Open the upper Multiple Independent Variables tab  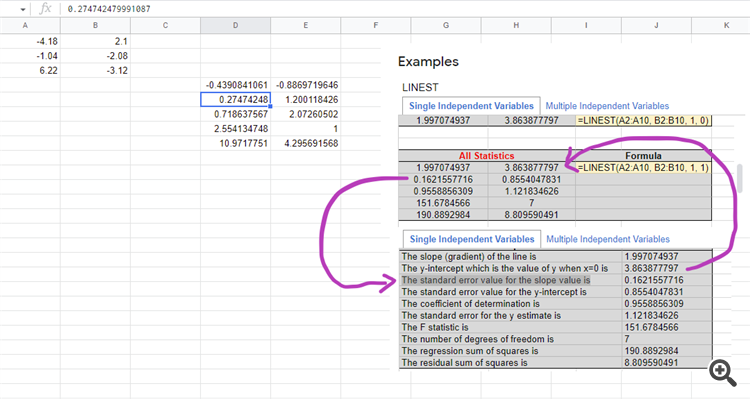607,106
